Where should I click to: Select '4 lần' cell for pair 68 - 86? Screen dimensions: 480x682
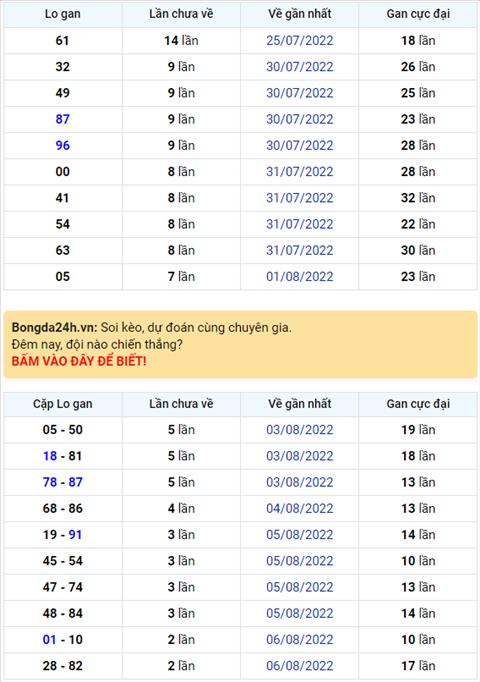(181, 508)
